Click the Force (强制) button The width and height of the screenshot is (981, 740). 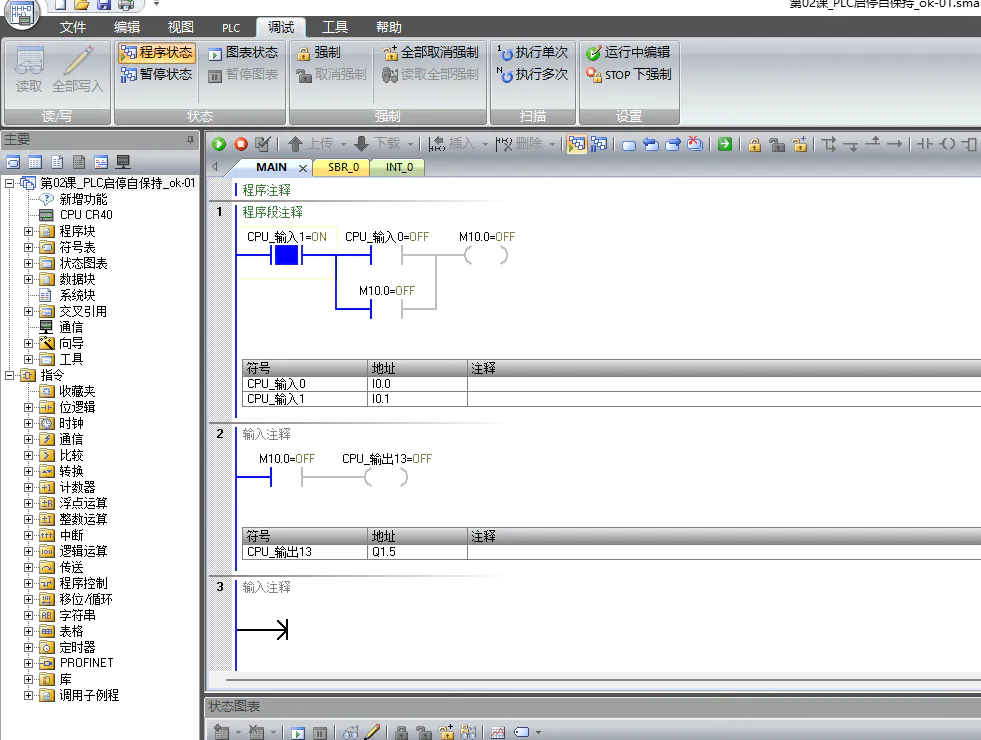pos(319,53)
